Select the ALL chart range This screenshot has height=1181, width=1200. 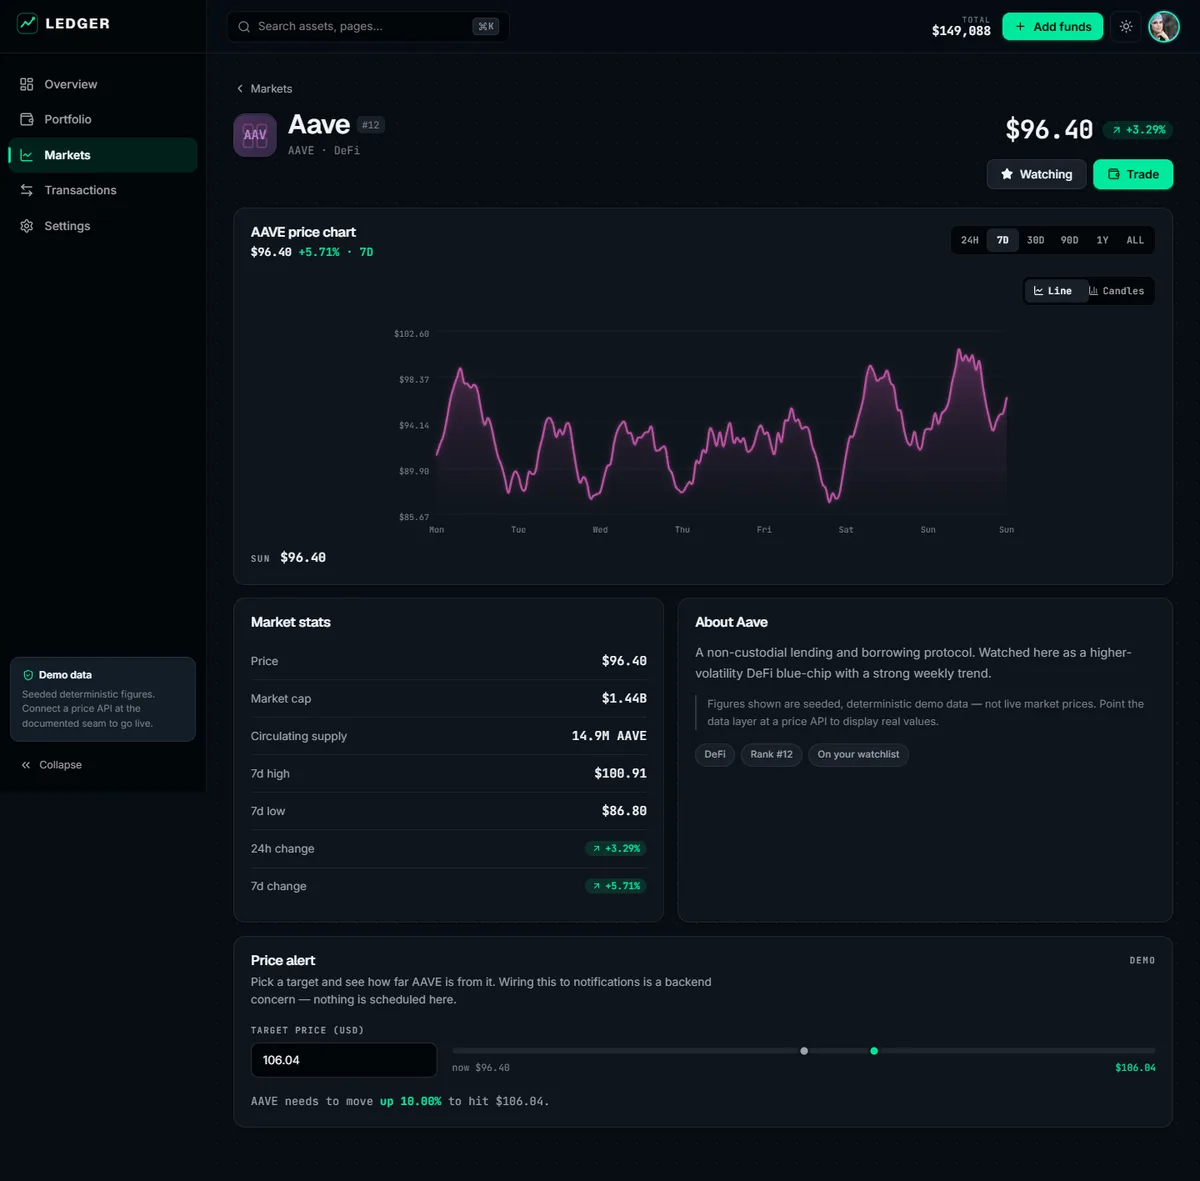1135,240
